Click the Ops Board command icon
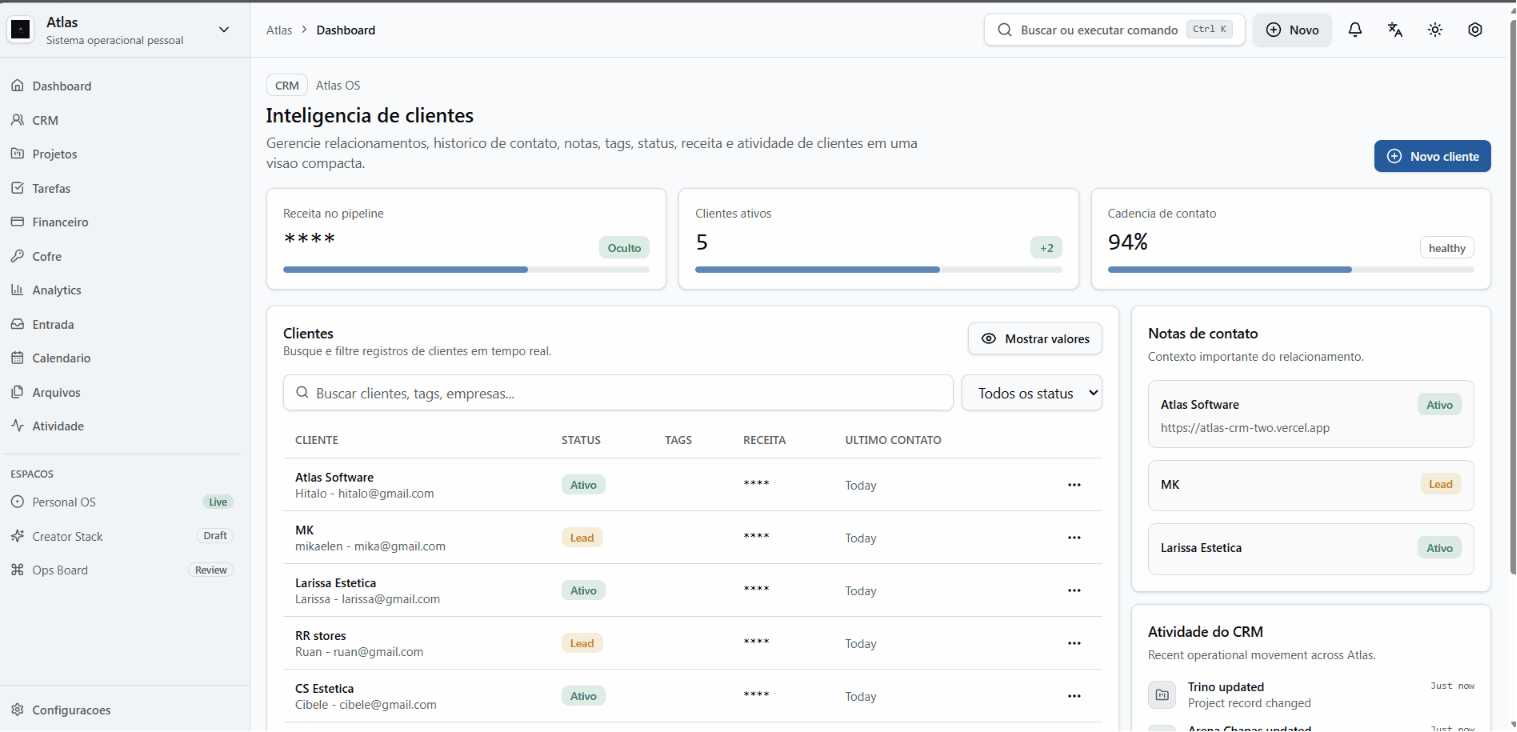This screenshot has width=1517, height=732. [x=17, y=570]
